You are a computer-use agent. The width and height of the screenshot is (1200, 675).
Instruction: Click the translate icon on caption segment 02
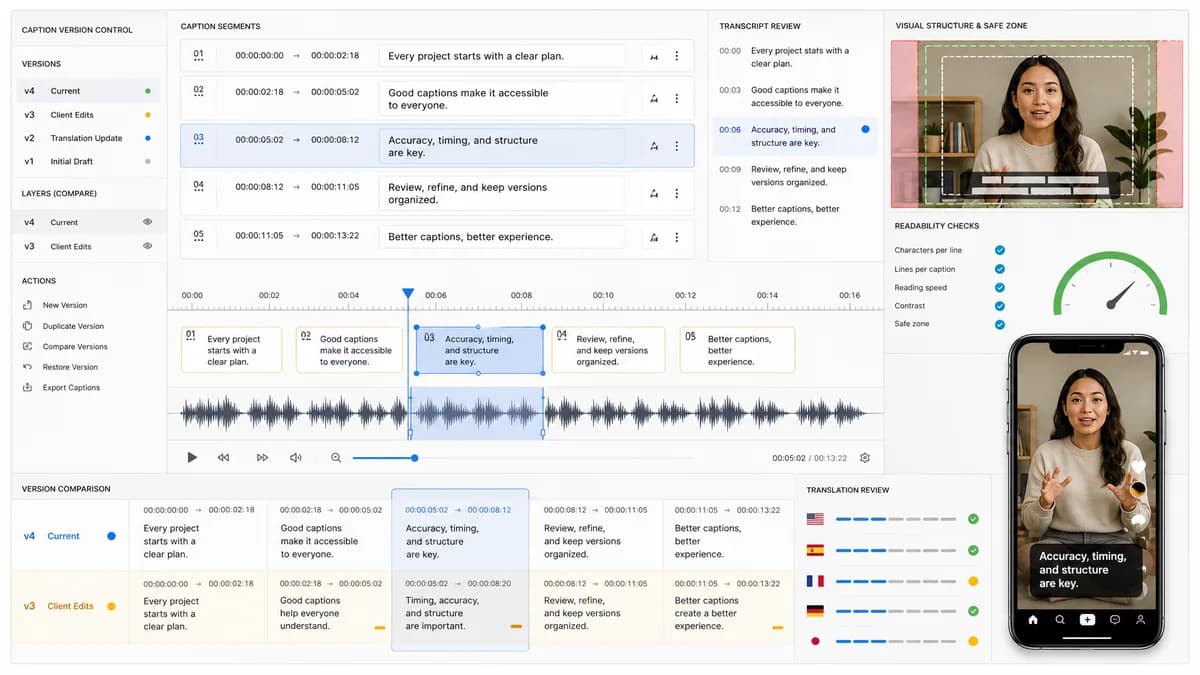pos(654,98)
